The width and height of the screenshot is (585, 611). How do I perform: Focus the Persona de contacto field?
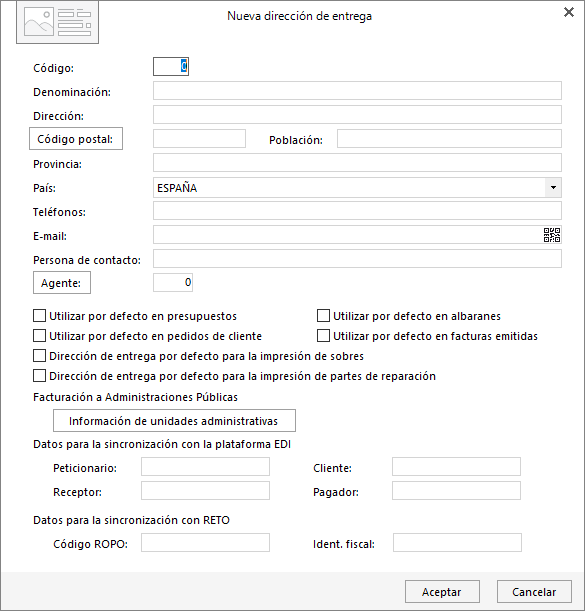(357, 258)
